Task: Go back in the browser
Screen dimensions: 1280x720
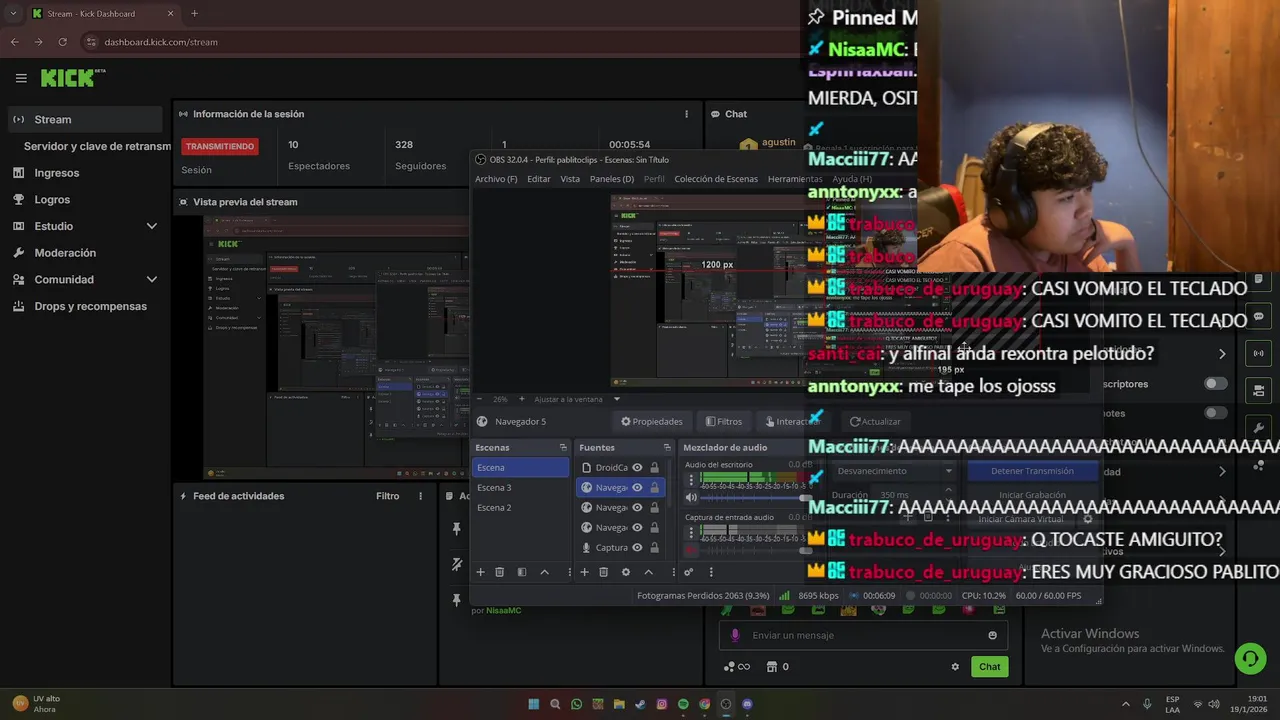Action: point(15,42)
